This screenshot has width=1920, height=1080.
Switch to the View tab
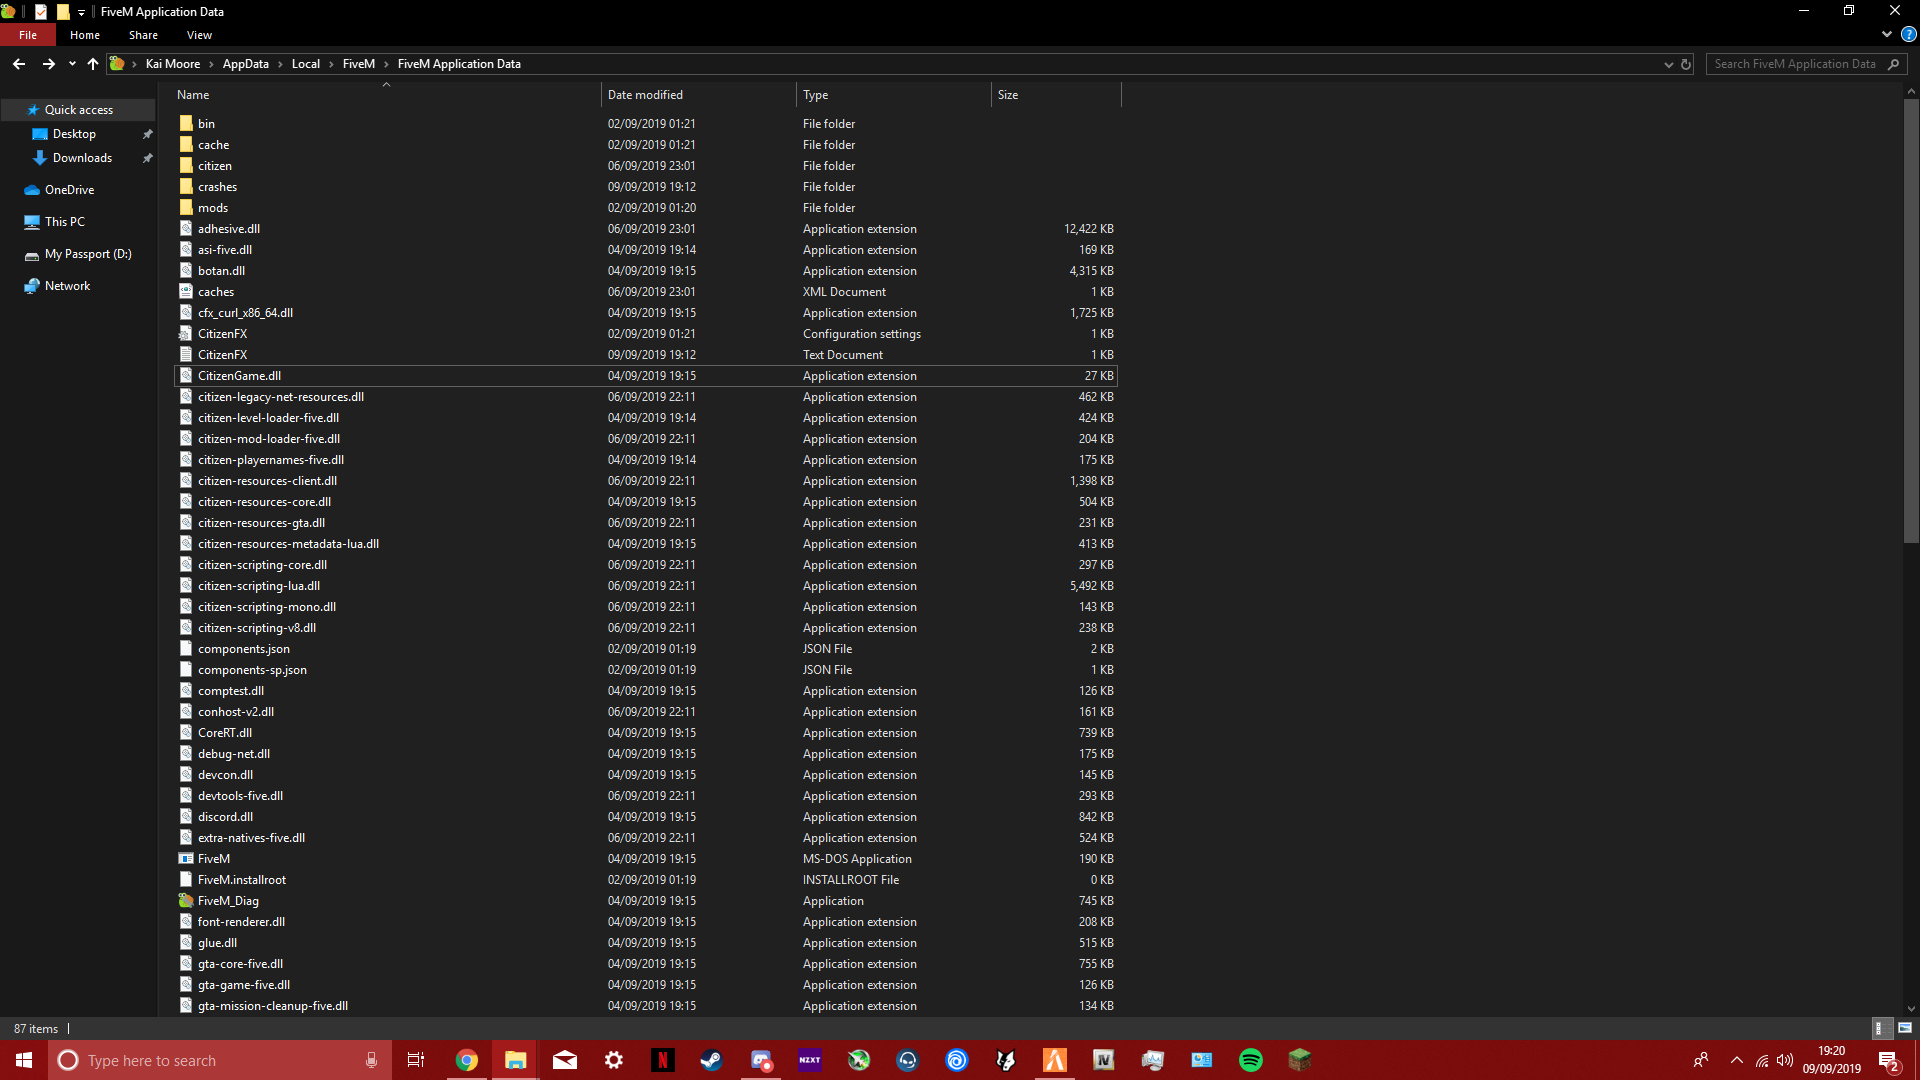click(198, 35)
